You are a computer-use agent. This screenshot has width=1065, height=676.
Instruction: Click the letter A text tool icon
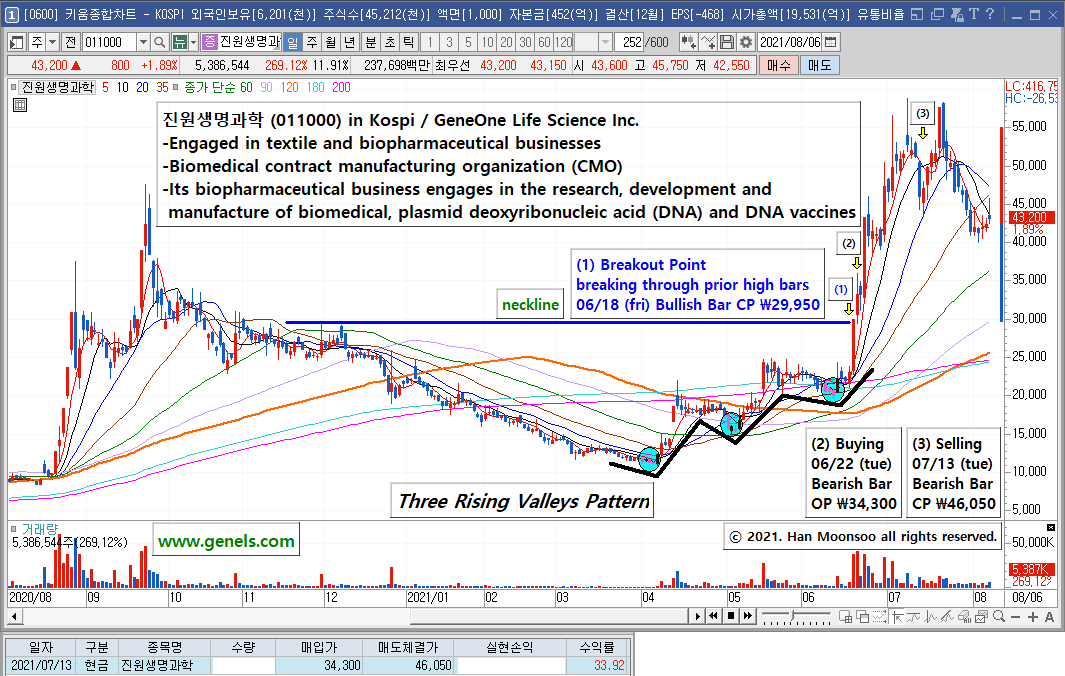click(x=1049, y=617)
